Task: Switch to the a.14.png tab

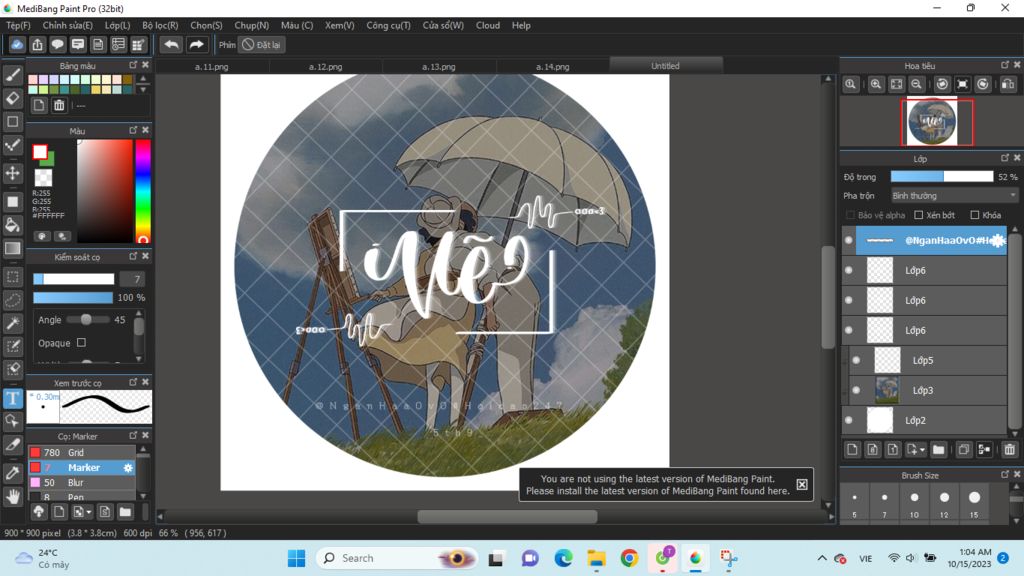Action: click(552, 66)
